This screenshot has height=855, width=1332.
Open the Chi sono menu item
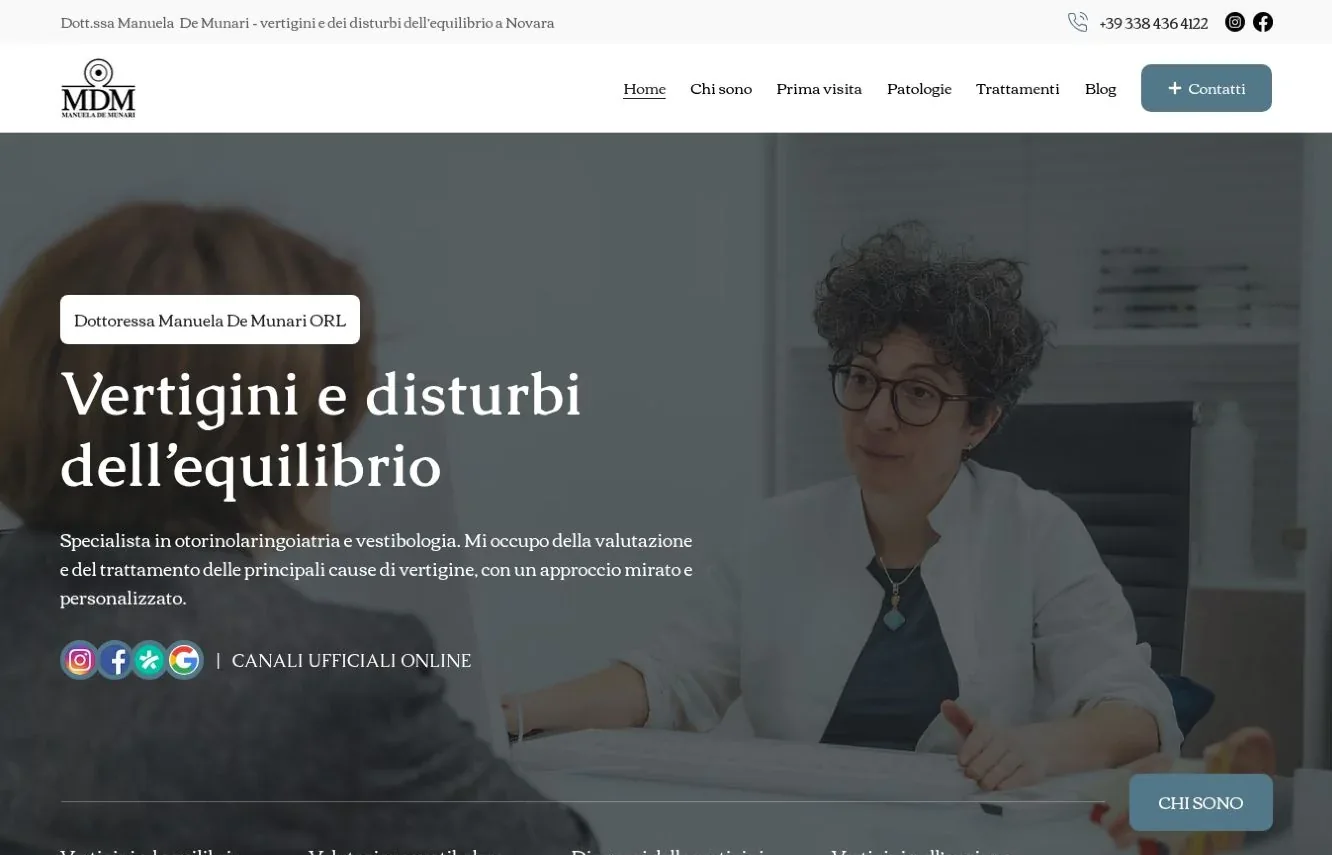coord(721,89)
